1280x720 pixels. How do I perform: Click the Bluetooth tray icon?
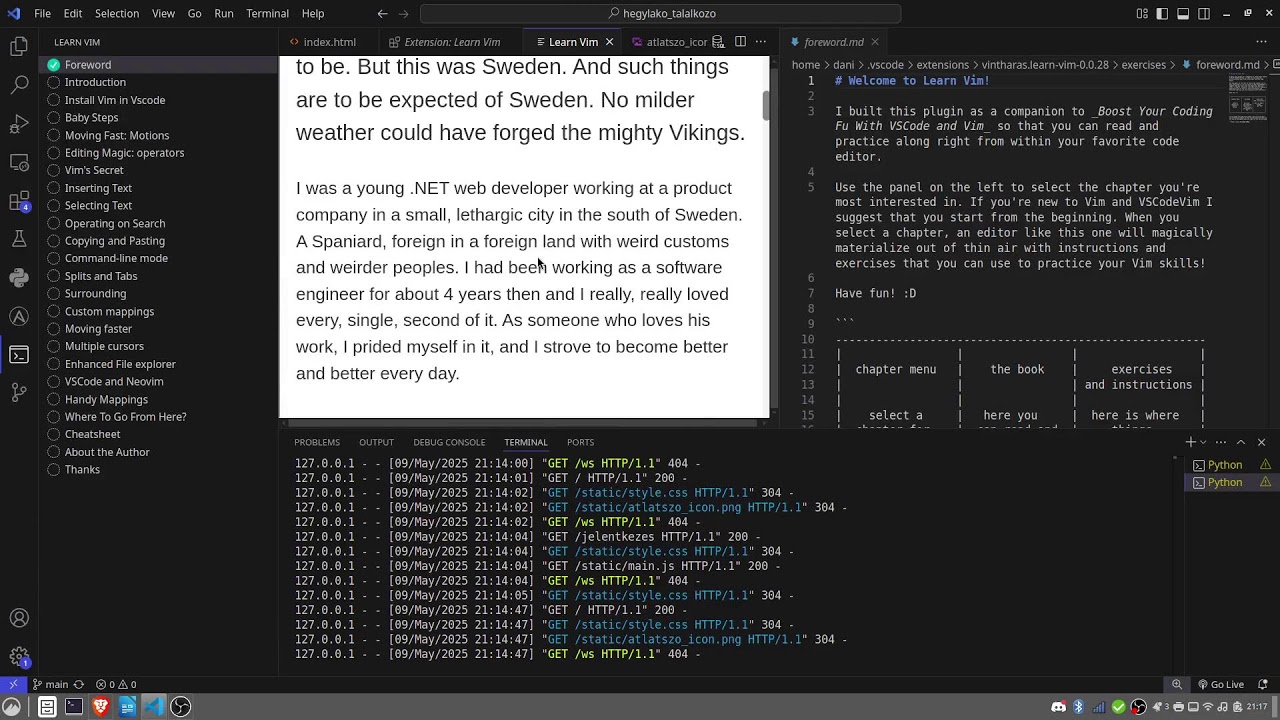1078,707
